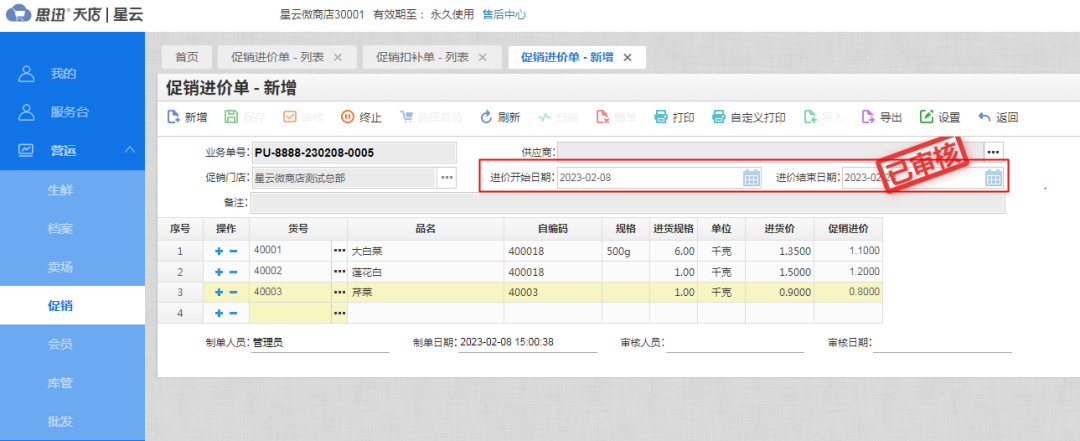This screenshot has height=441, width=1080.
Task: Select 会员 in the left sidebar
Action: click(60, 344)
